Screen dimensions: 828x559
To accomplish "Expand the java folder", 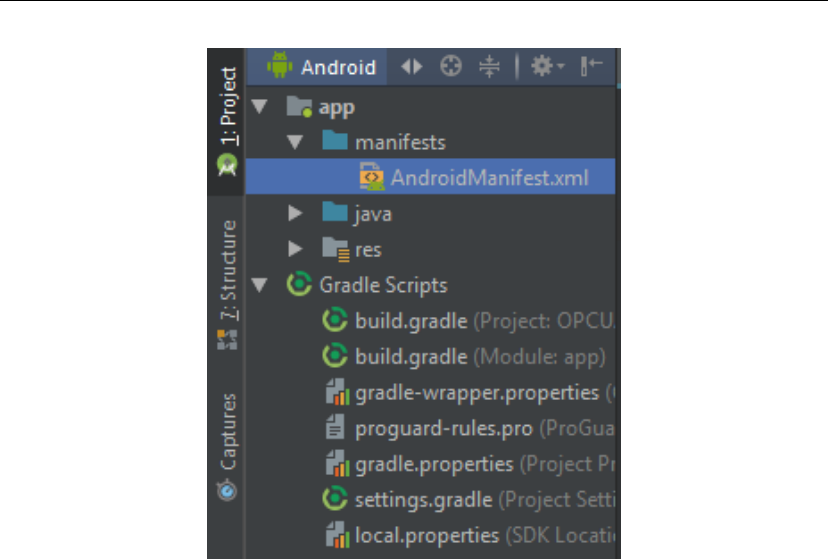I will pyautogui.click(x=296, y=213).
